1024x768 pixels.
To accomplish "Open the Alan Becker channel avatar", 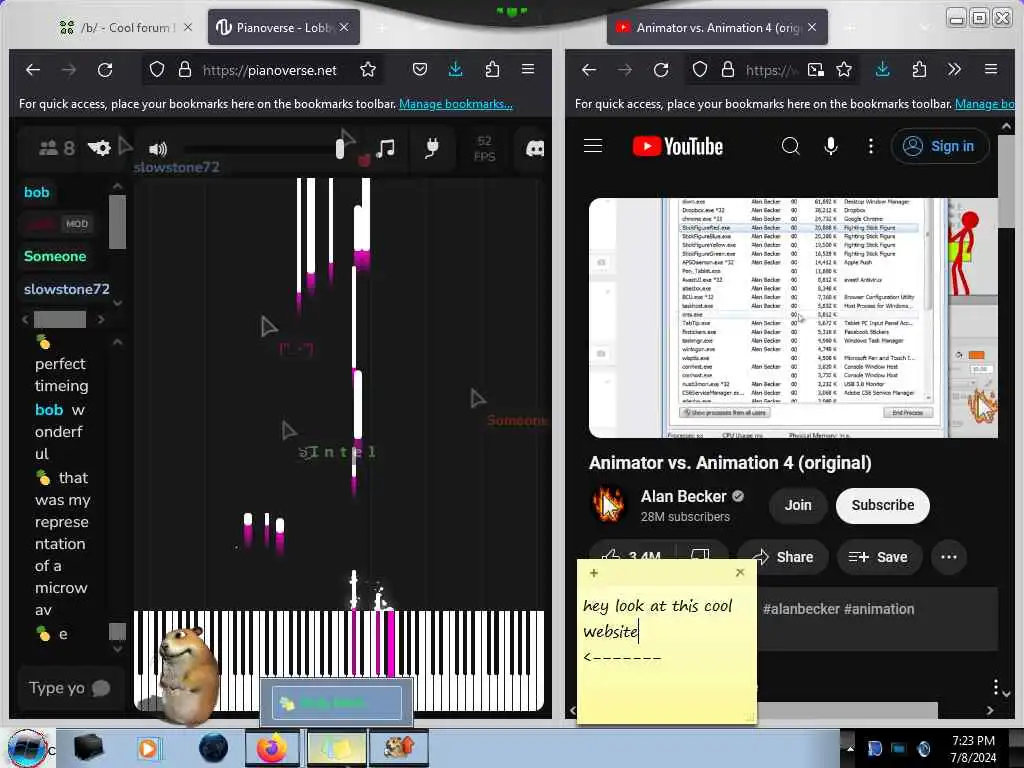I will pos(609,505).
